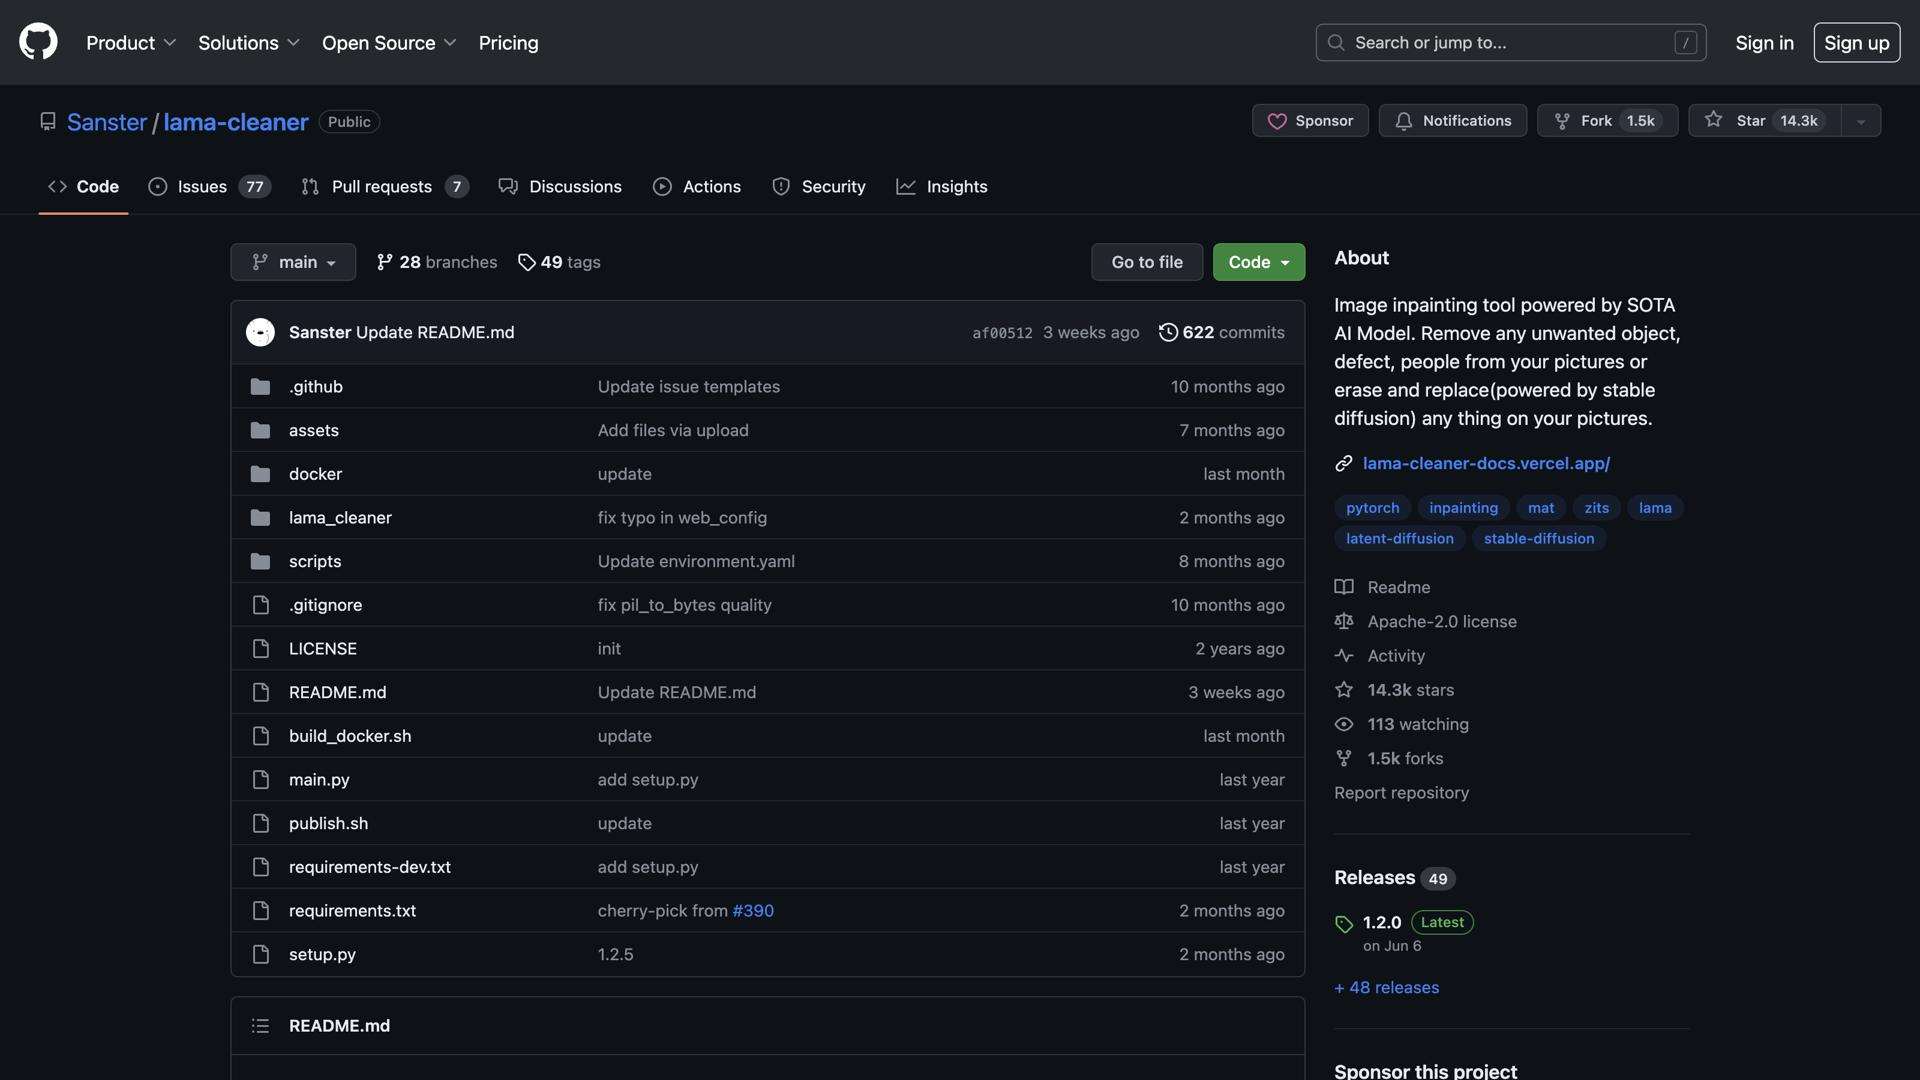Viewport: 1920px width, 1080px height.
Task: Click the Go to file button
Action: pos(1146,262)
